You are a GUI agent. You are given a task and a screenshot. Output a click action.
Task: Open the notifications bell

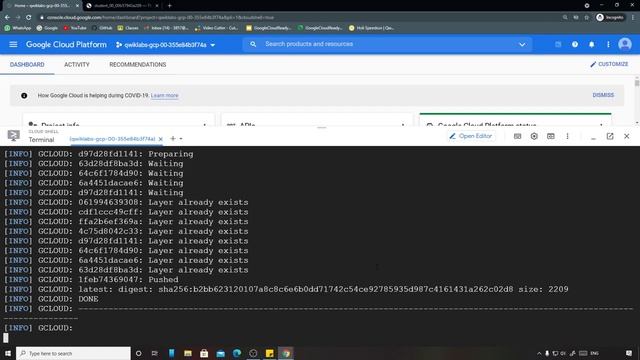[591, 44]
